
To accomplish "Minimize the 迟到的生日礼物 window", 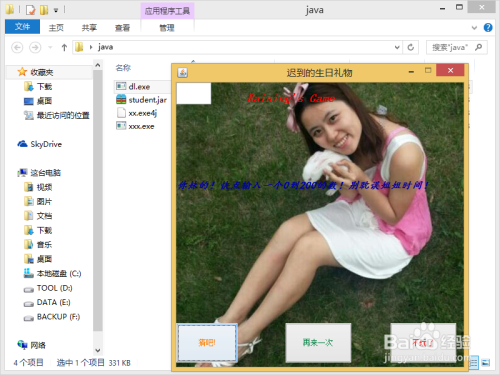I will (411, 71).
